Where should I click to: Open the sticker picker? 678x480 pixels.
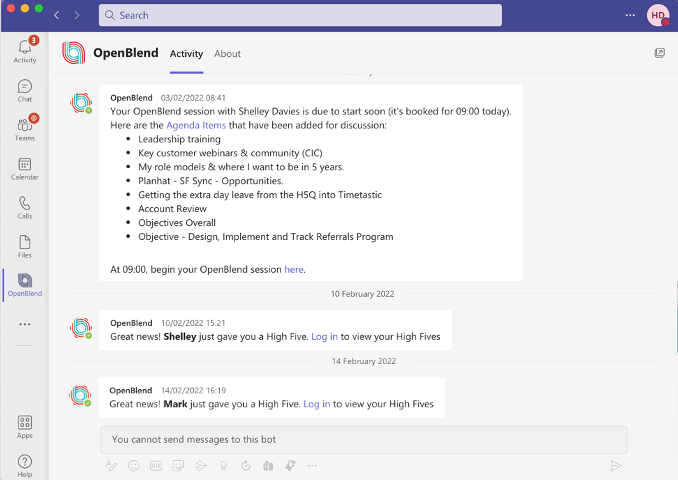178,465
